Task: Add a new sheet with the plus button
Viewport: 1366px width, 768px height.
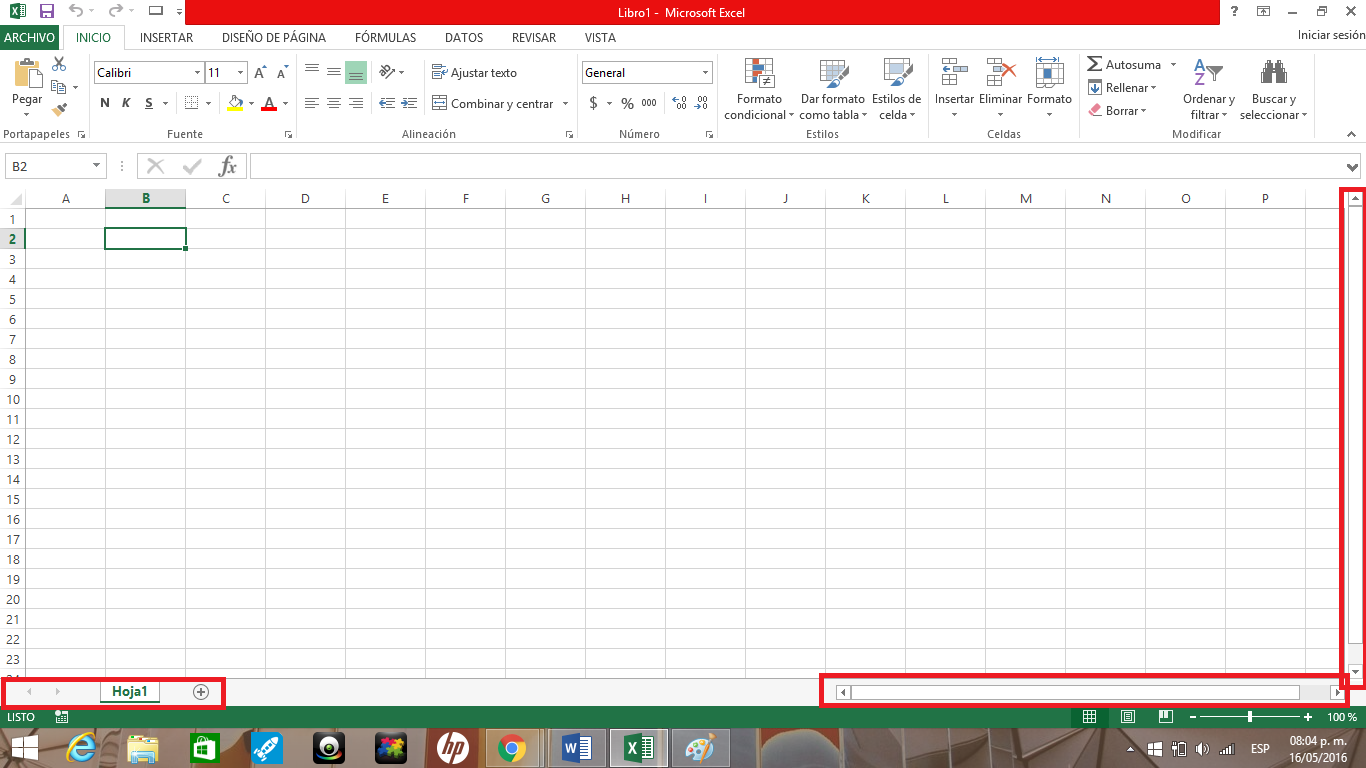Action: [x=199, y=691]
